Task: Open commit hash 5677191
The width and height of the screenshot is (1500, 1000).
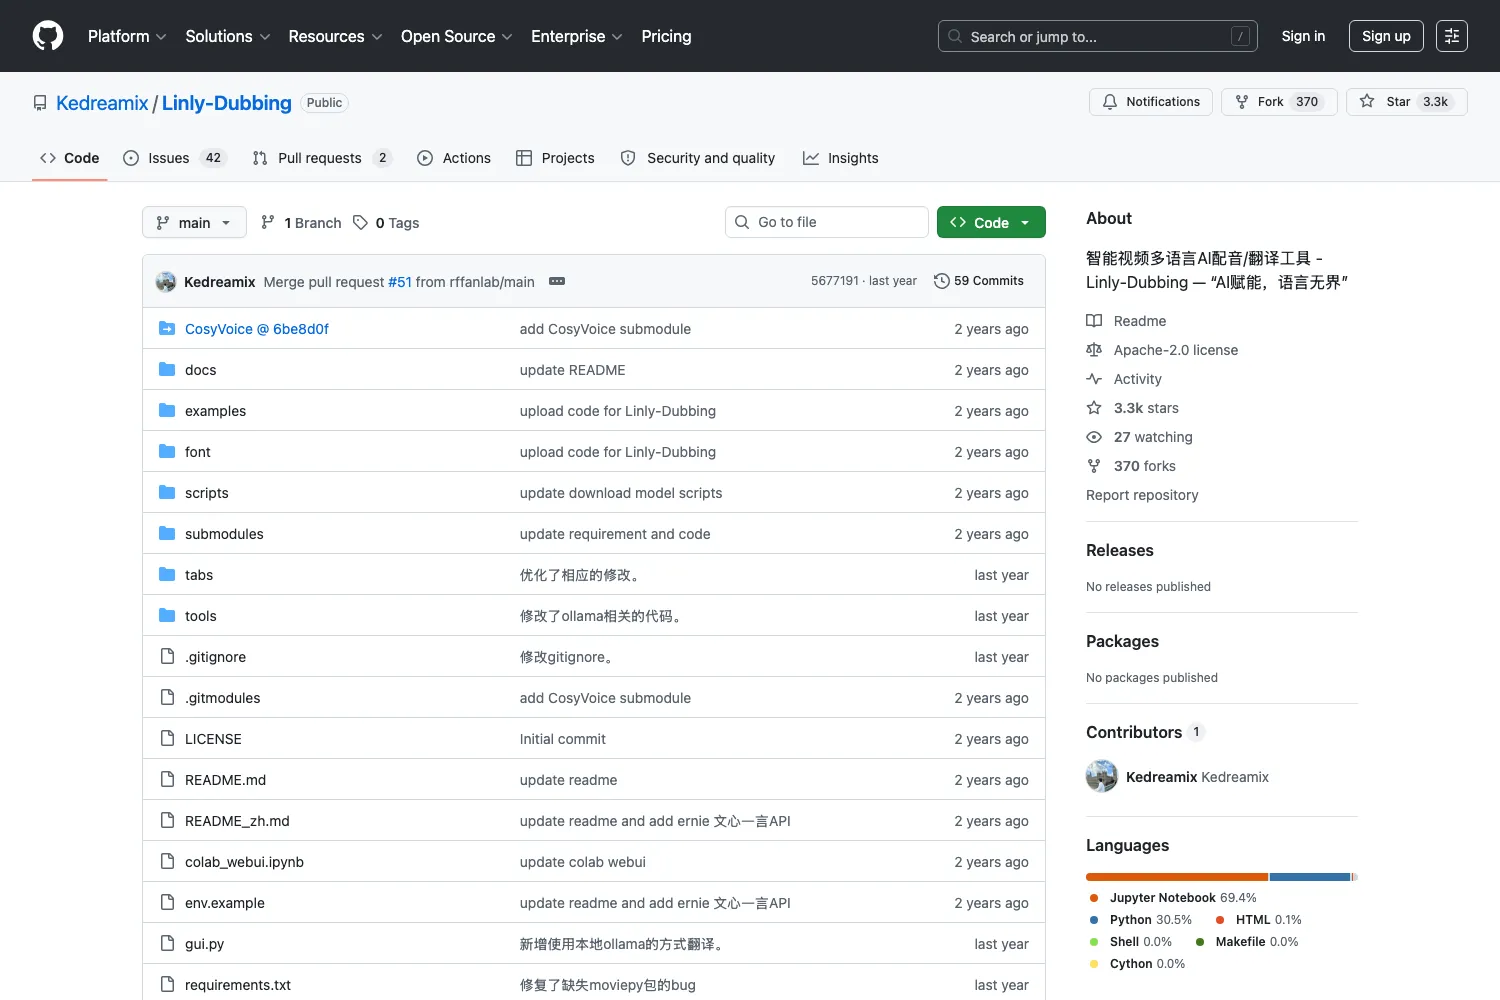Action: coord(835,281)
